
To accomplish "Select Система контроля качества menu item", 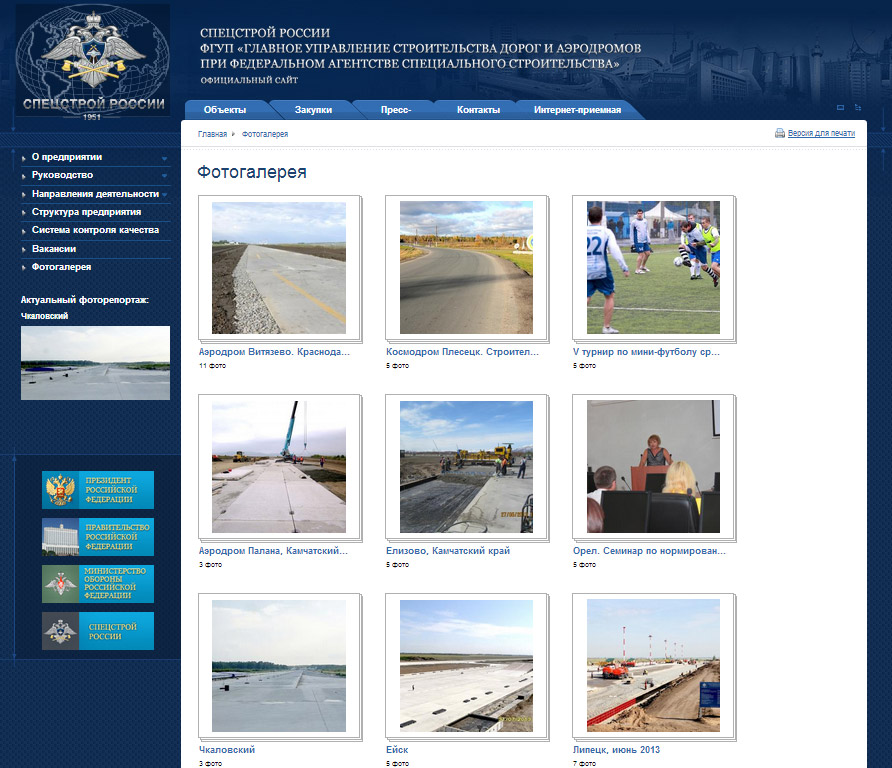I will [x=96, y=230].
